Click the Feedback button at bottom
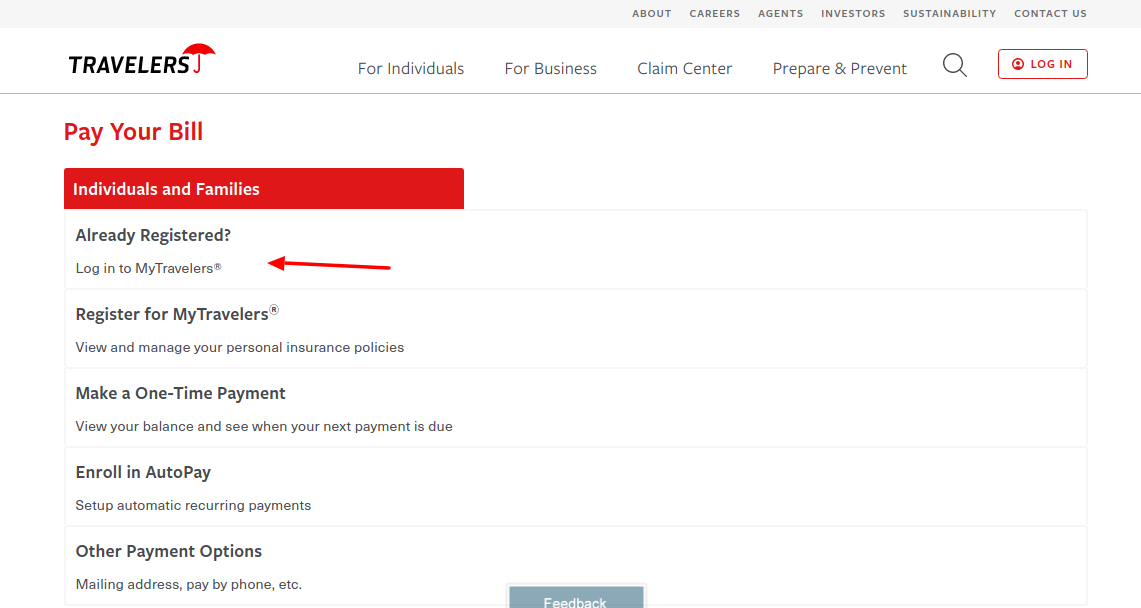 click(x=575, y=600)
